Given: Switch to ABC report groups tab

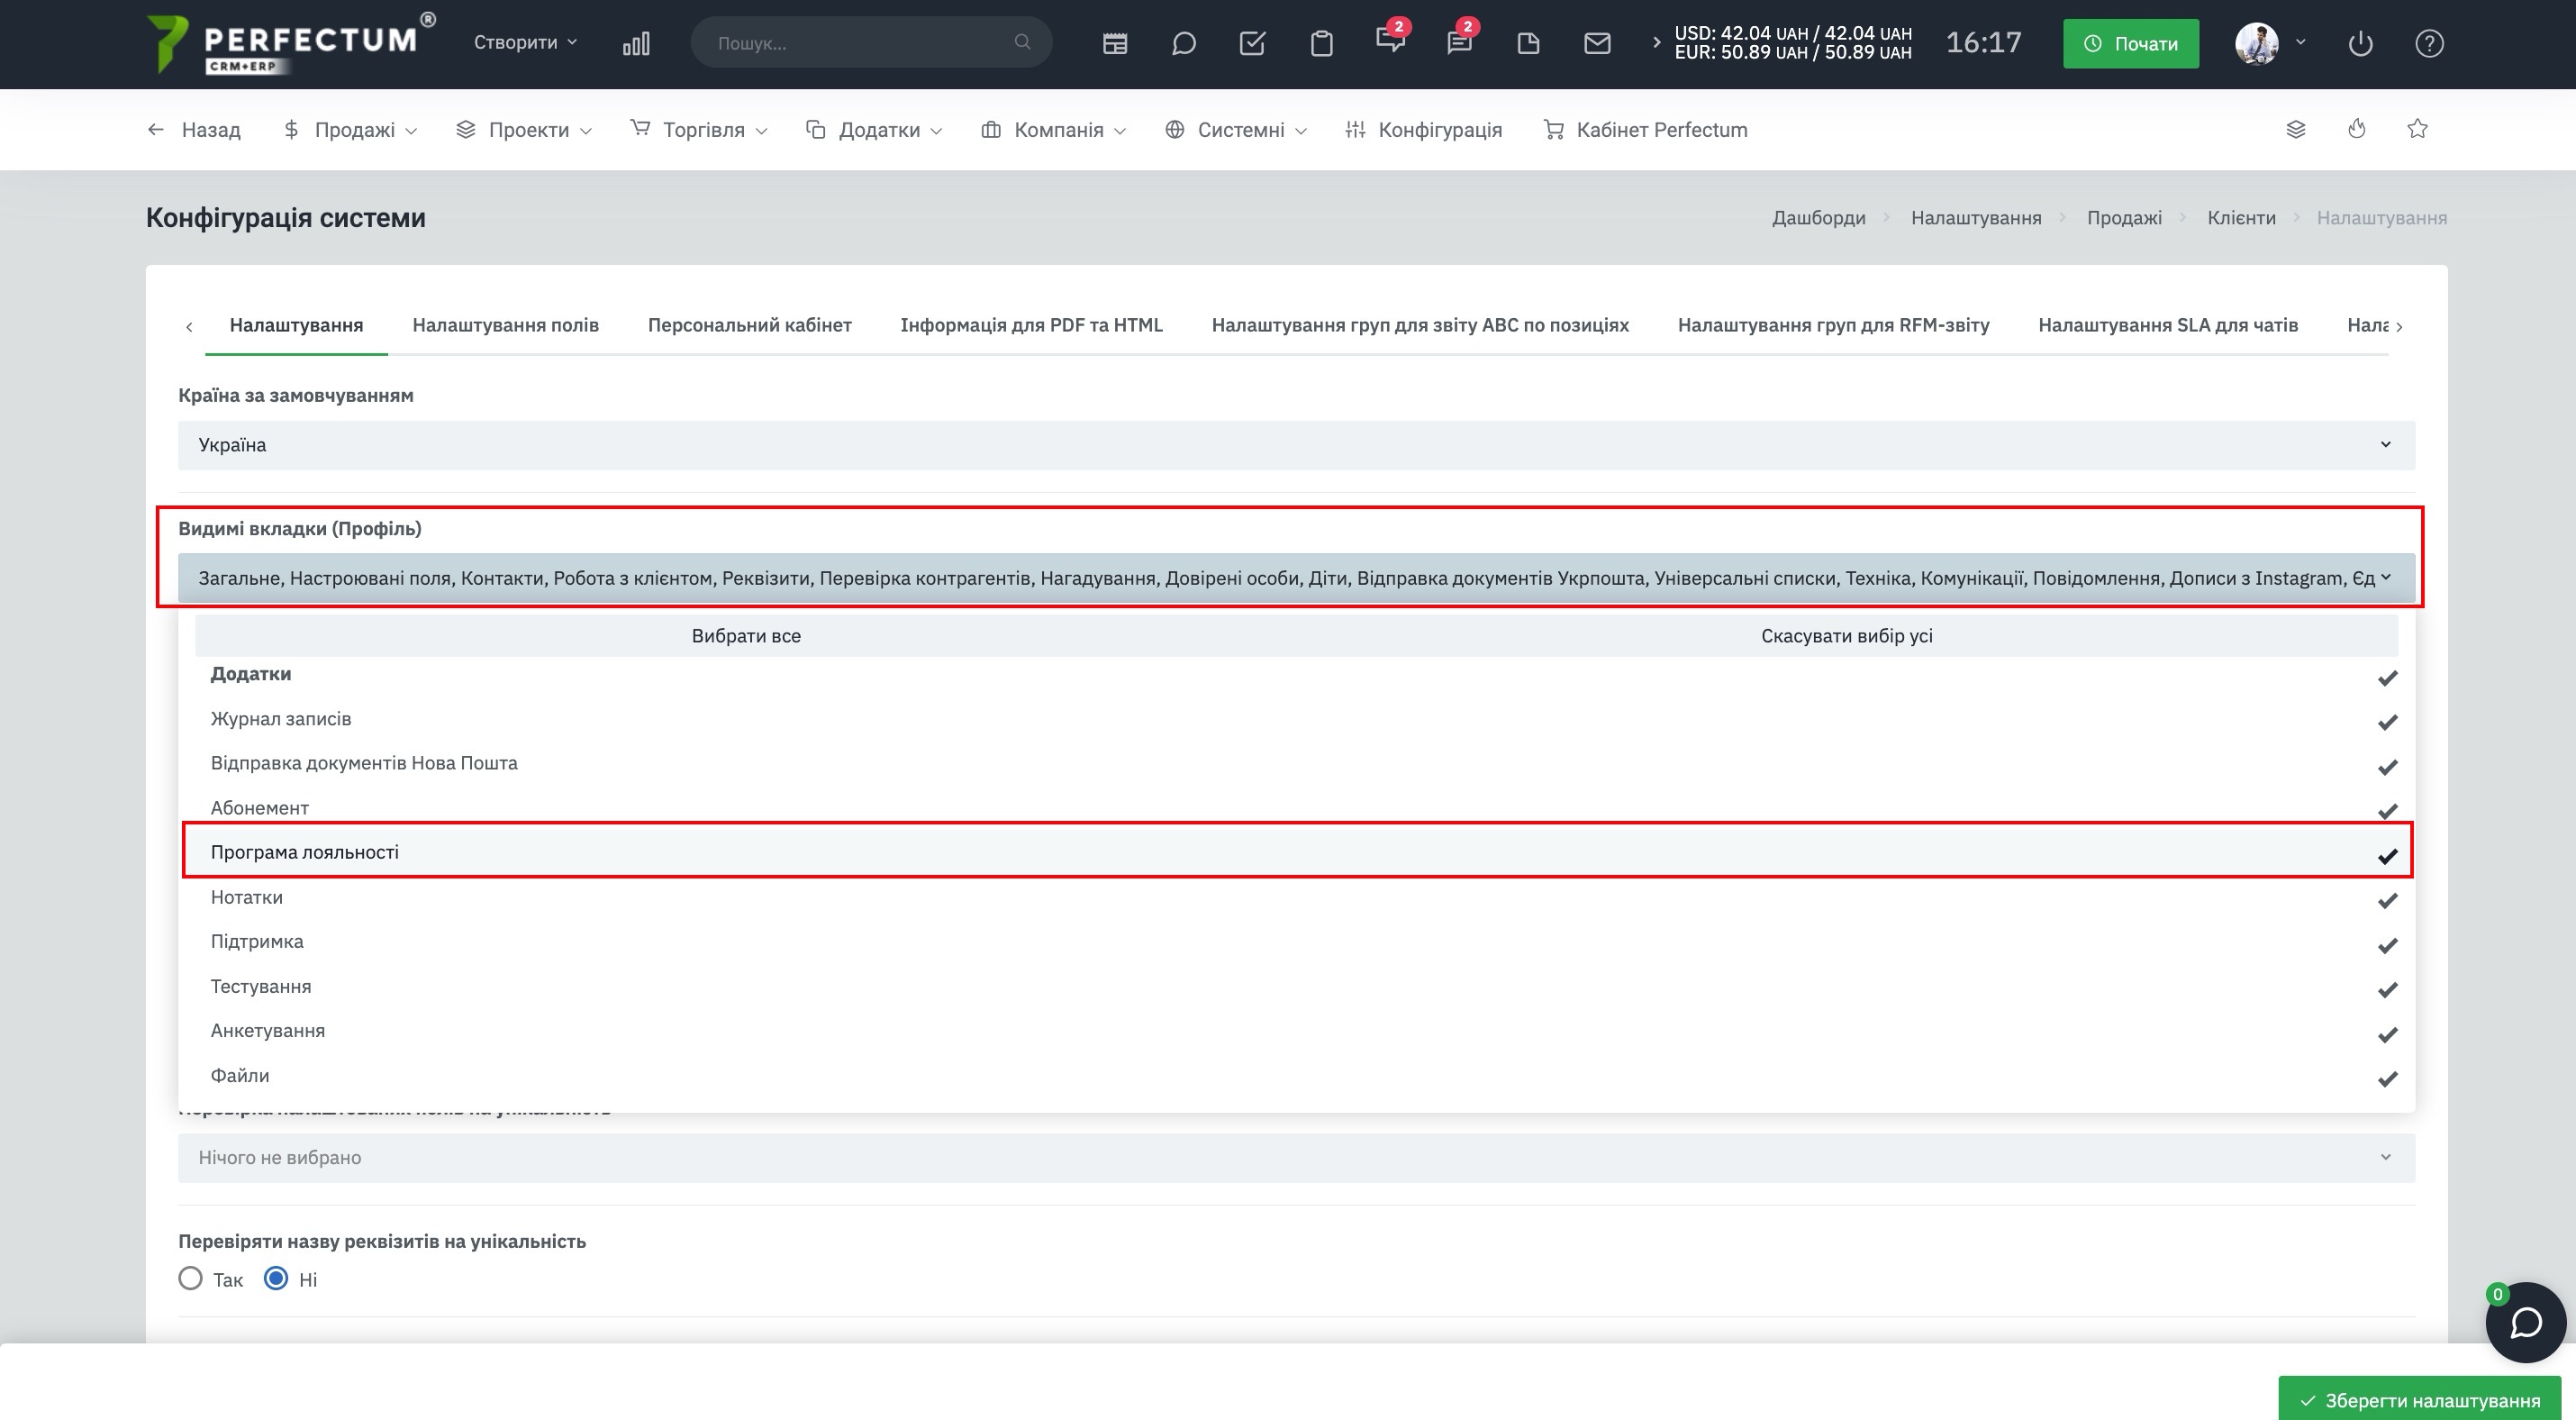Looking at the screenshot, I should click(x=1420, y=325).
